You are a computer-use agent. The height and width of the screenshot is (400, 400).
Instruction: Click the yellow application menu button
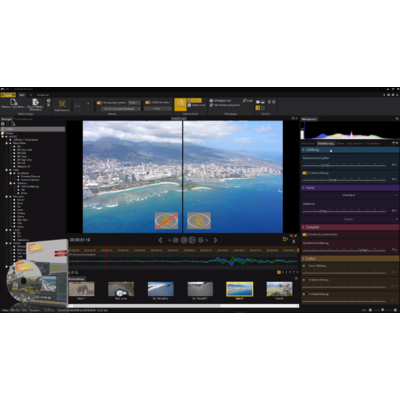click(8, 95)
